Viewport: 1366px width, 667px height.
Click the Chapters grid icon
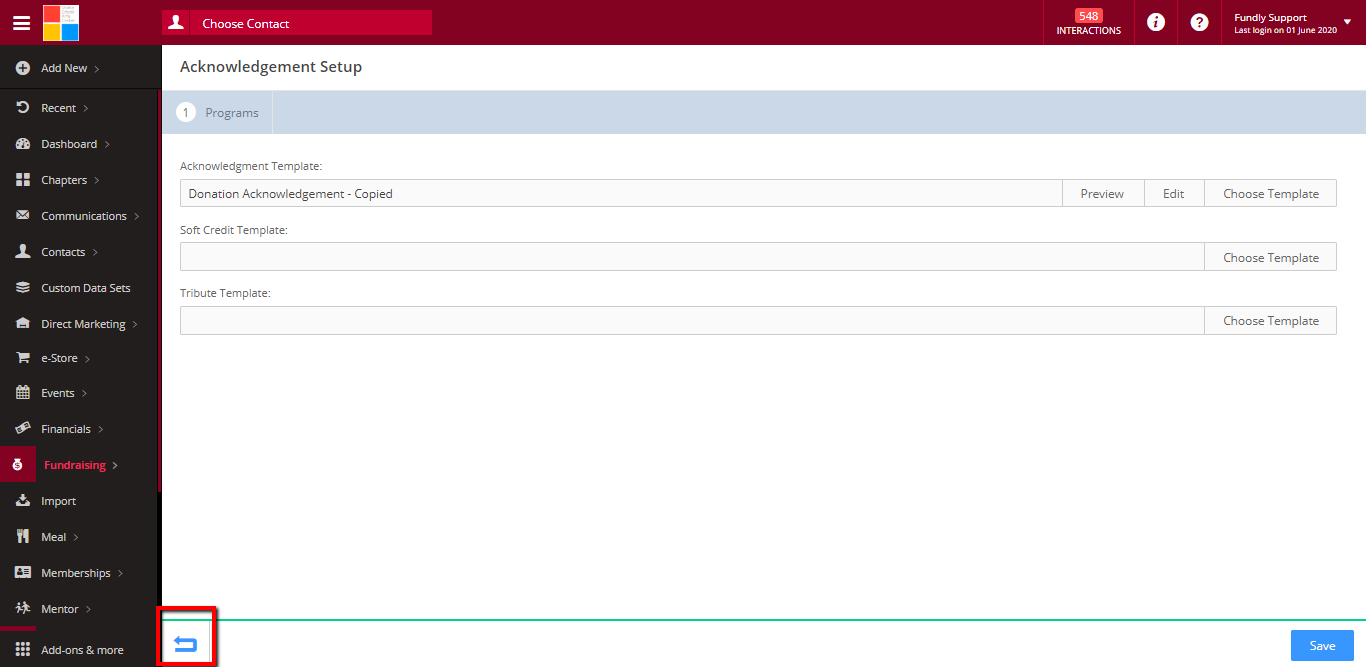[23, 180]
